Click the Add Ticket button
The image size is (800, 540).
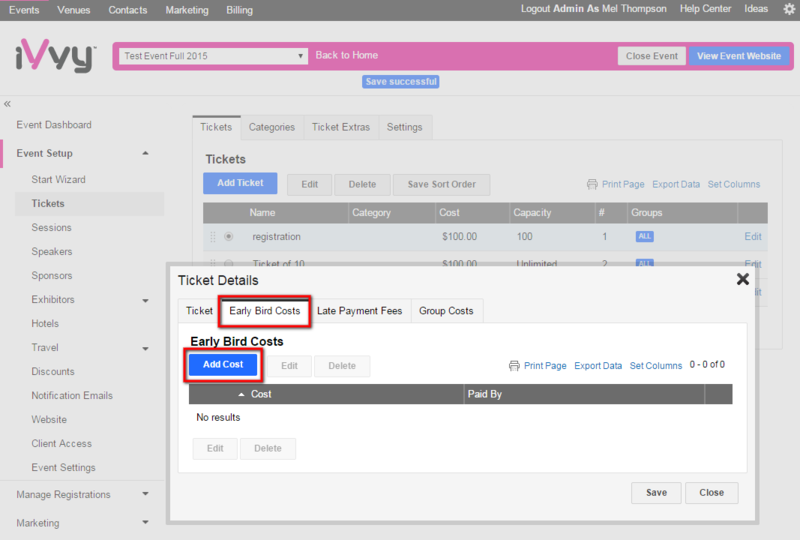click(x=240, y=183)
